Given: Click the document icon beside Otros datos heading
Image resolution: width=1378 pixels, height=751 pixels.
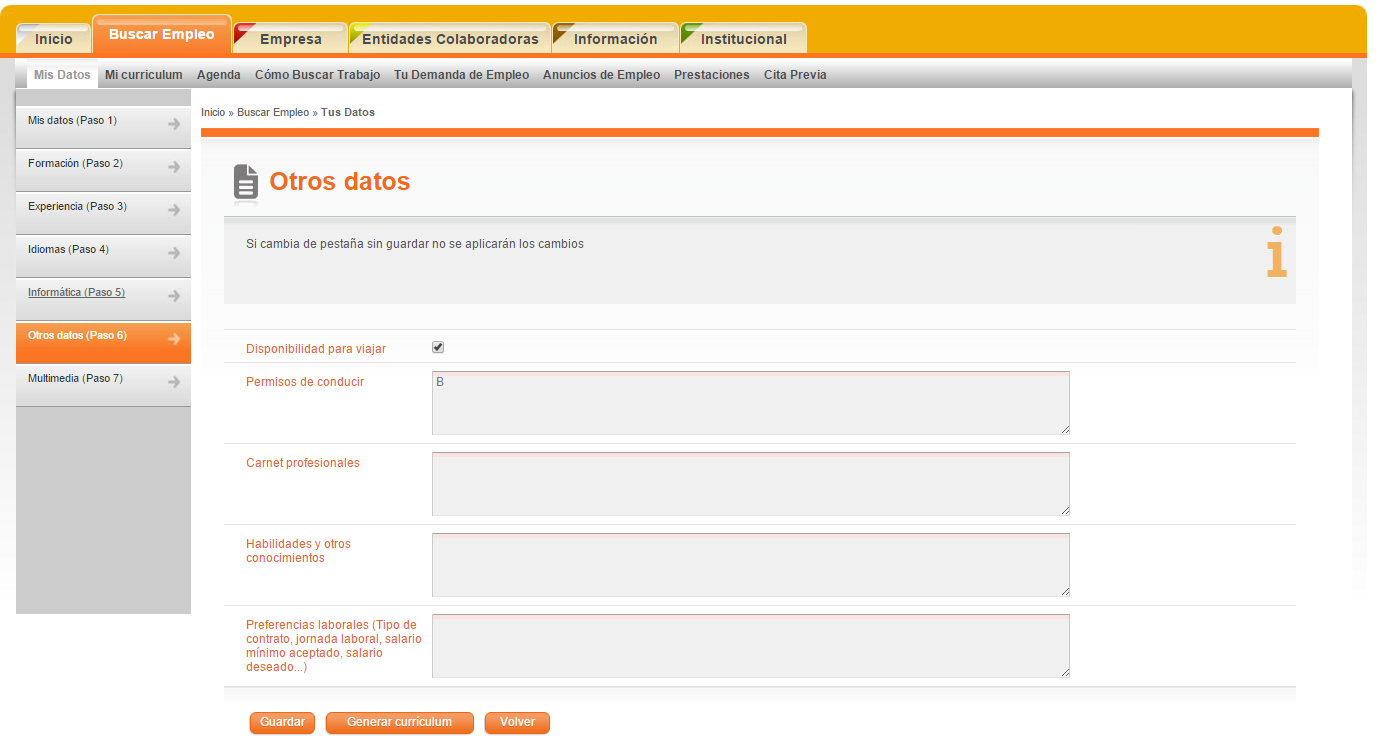Looking at the screenshot, I should (x=245, y=182).
